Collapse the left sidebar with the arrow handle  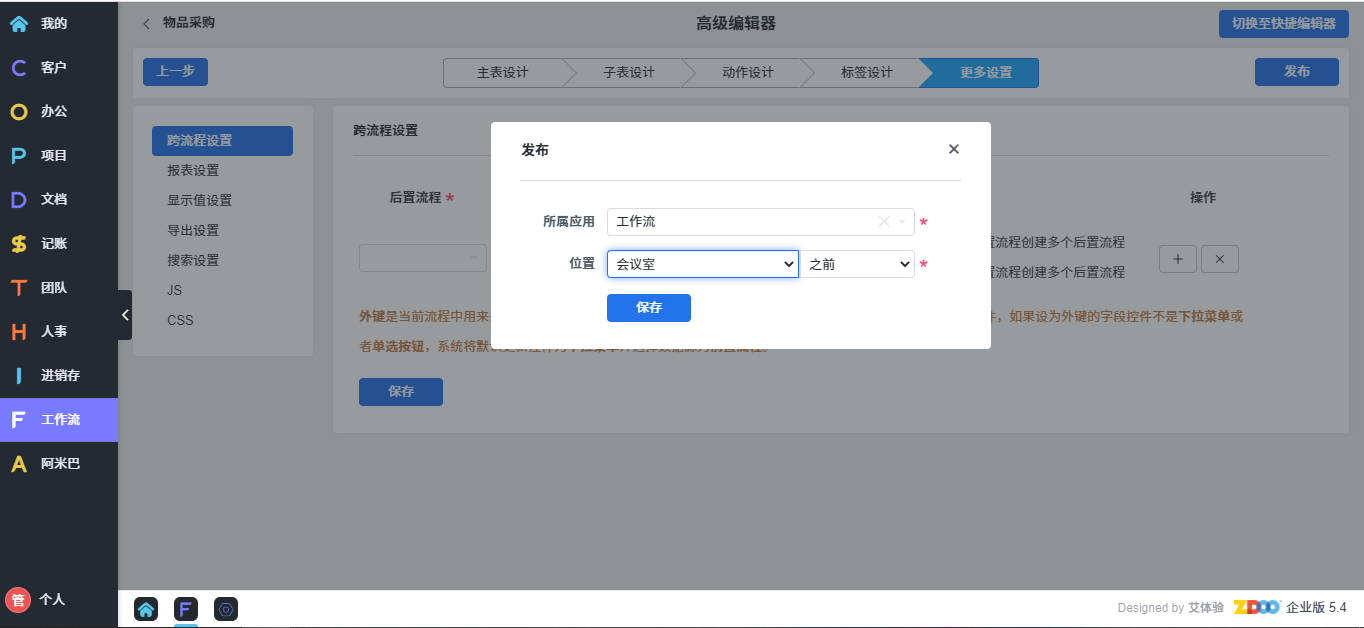point(125,315)
